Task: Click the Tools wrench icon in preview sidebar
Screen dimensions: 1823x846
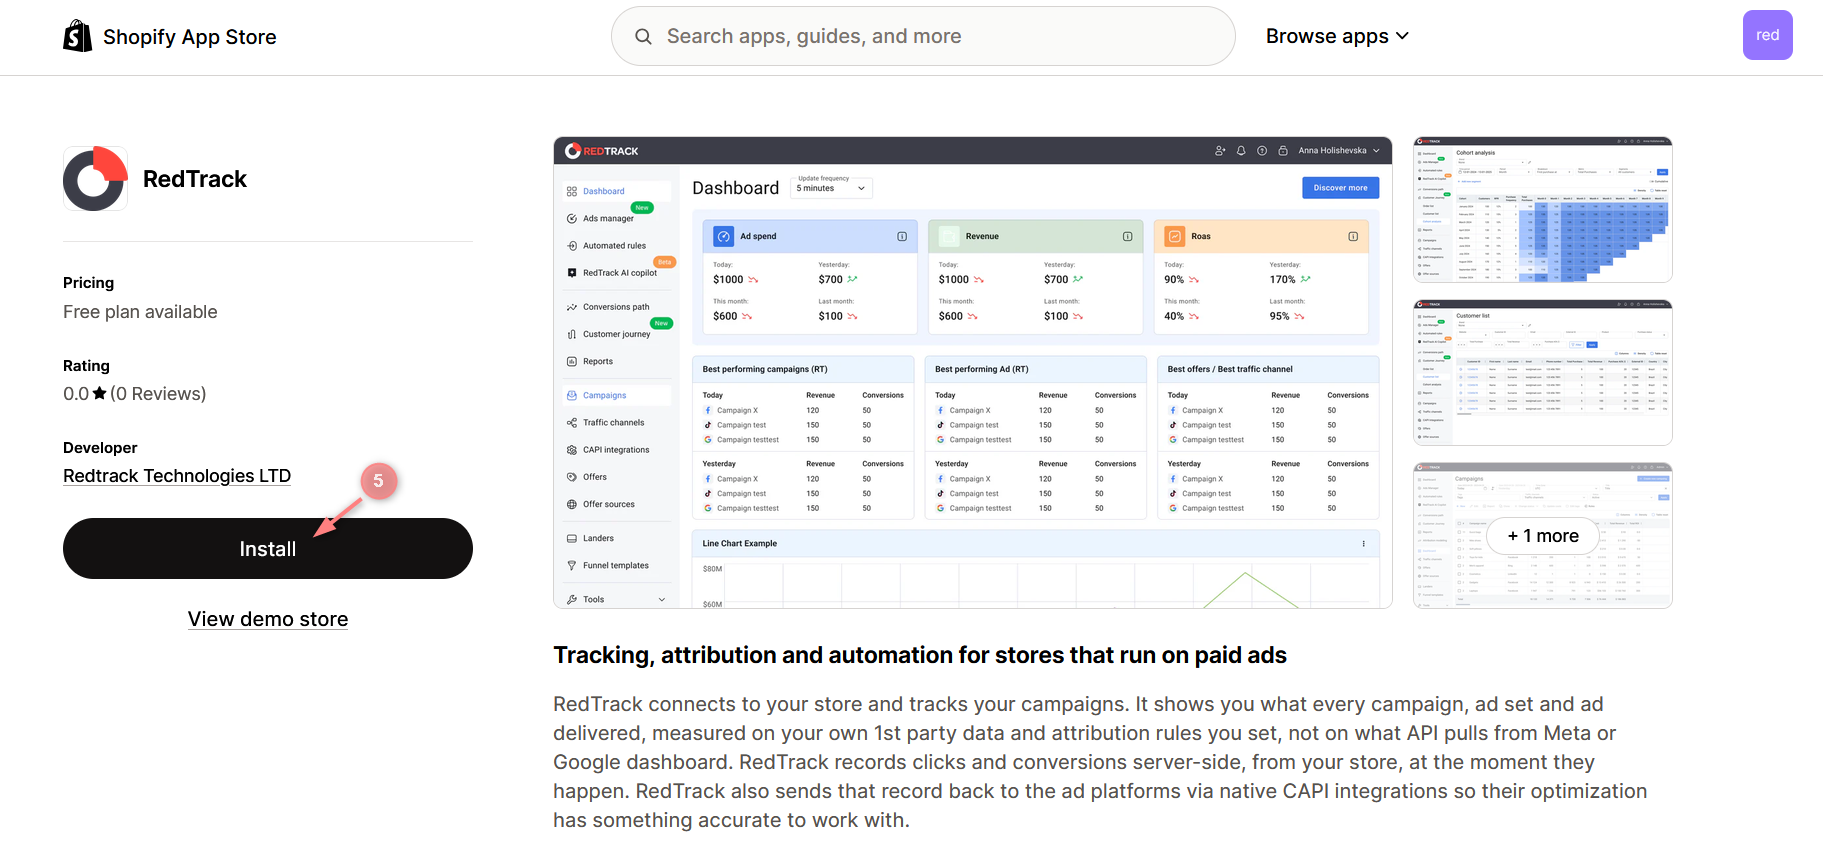Action: [x=572, y=599]
